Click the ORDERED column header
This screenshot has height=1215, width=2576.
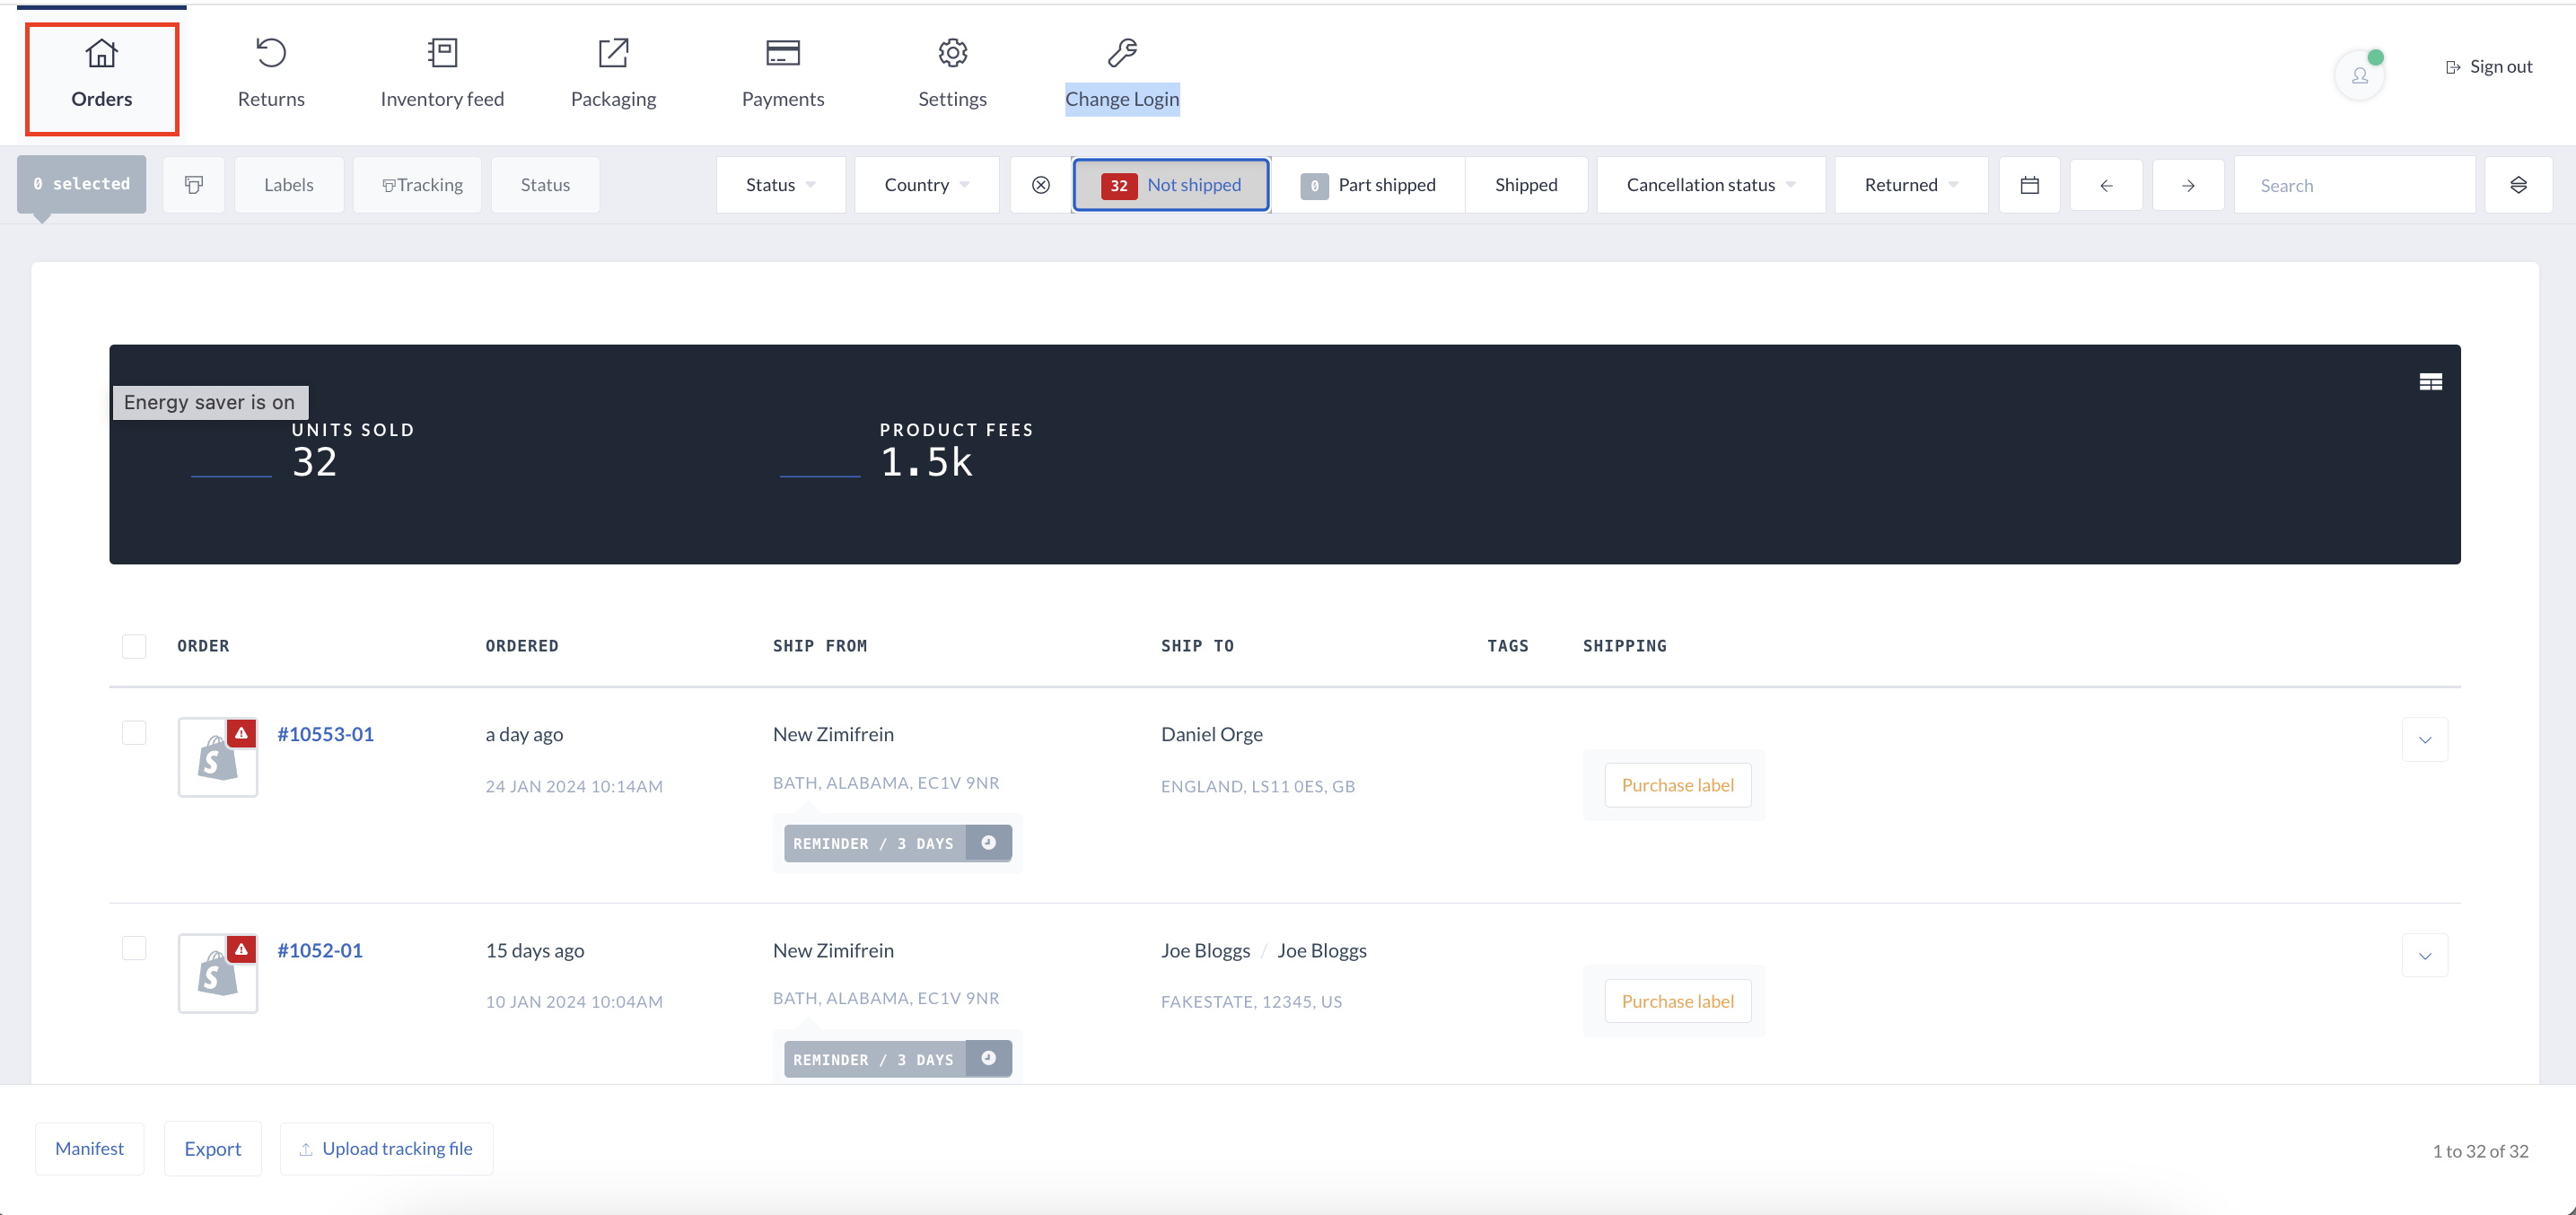(x=522, y=646)
